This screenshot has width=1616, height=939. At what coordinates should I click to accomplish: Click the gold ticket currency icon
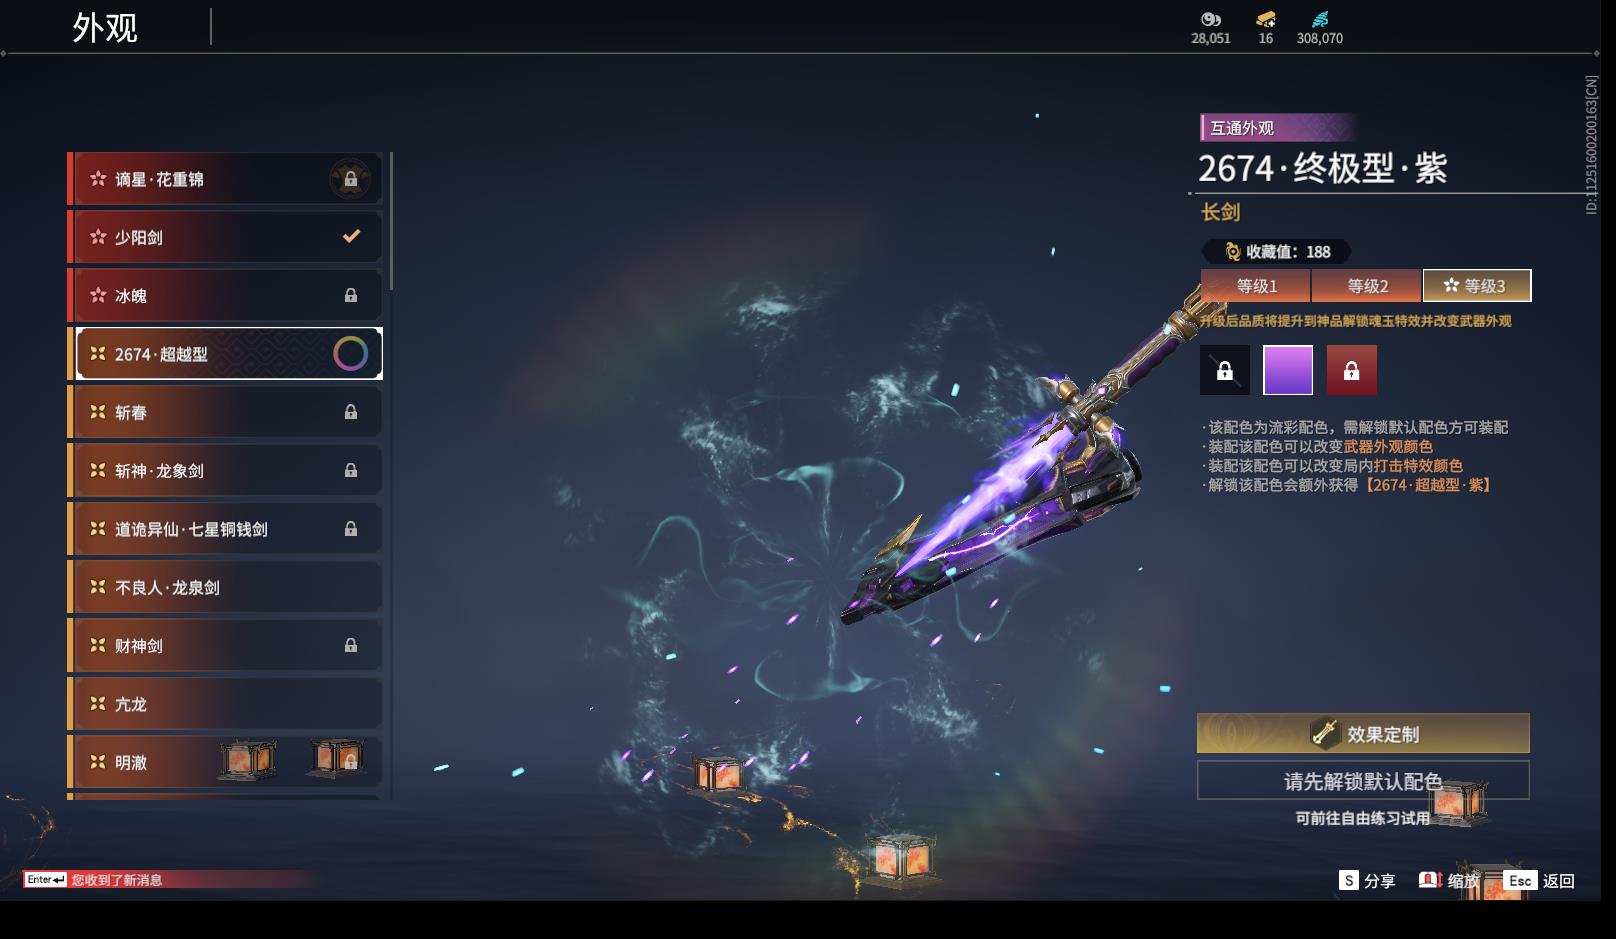[x=1266, y=19]
